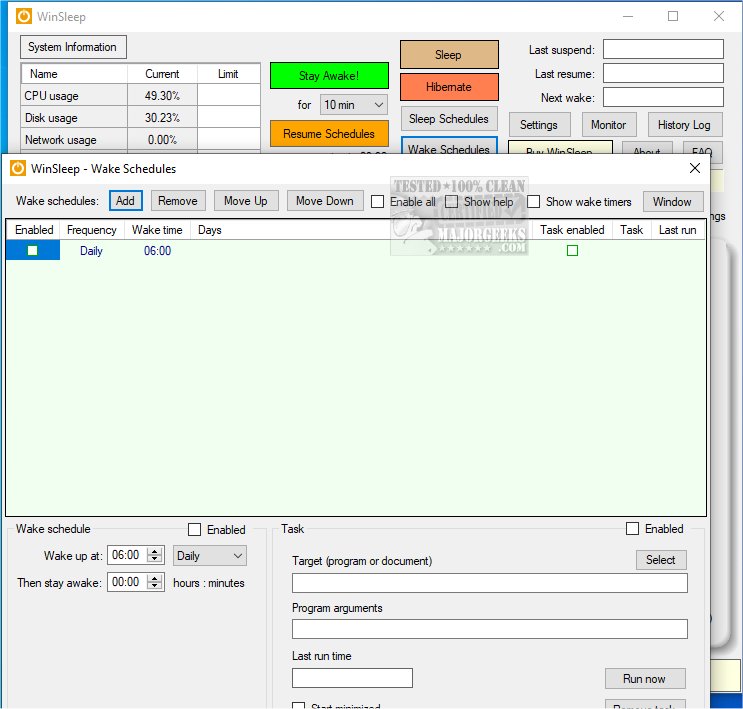Image resolution: width=743 pixels, height=709 pixels.
Task: Open the Monitor window
Action: pyautogui.click(x=608, y=125)
